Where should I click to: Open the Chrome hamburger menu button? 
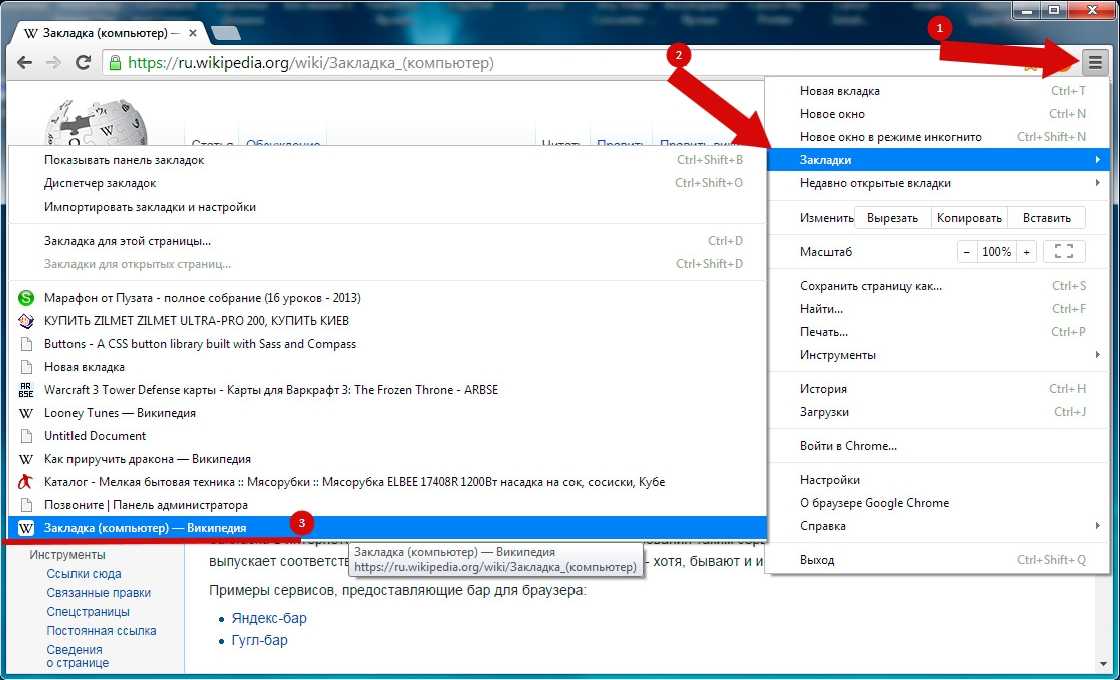1095,64
